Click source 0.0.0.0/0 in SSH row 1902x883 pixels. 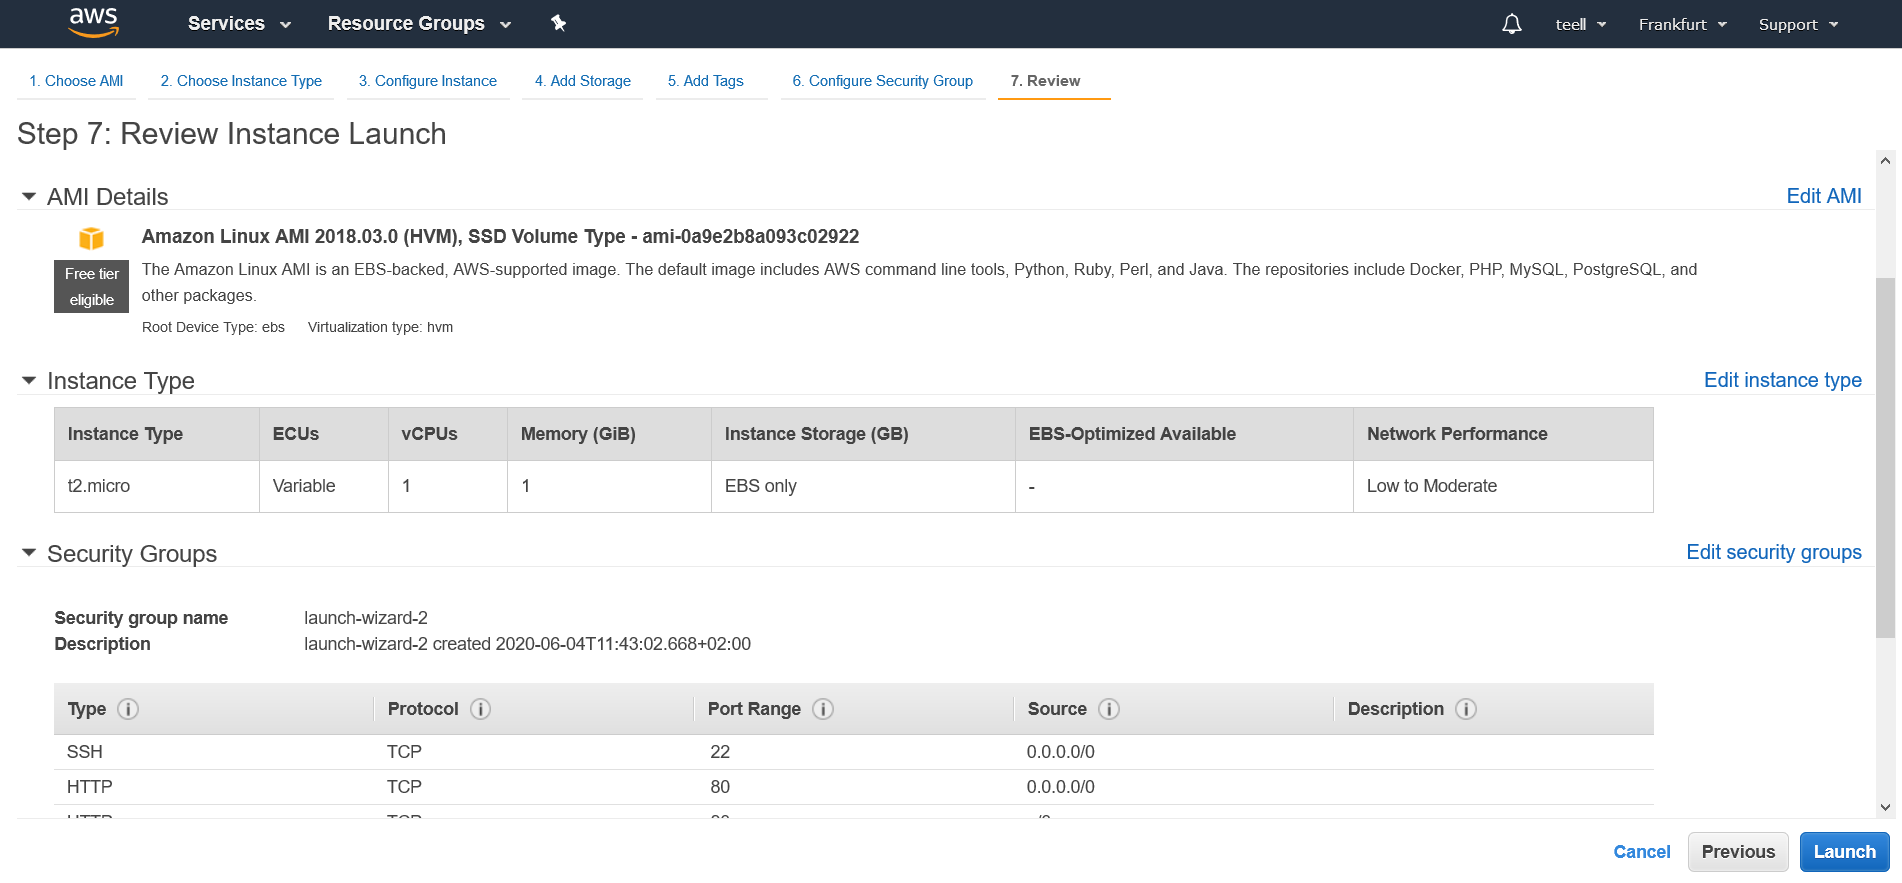(x=1060, y=752)
